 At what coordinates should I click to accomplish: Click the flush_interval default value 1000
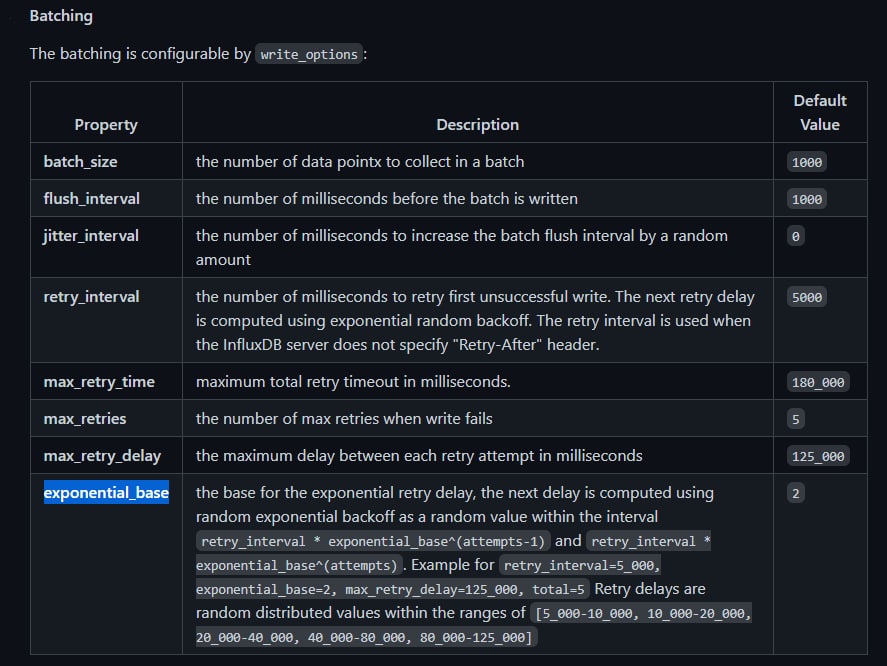point(807,199)
